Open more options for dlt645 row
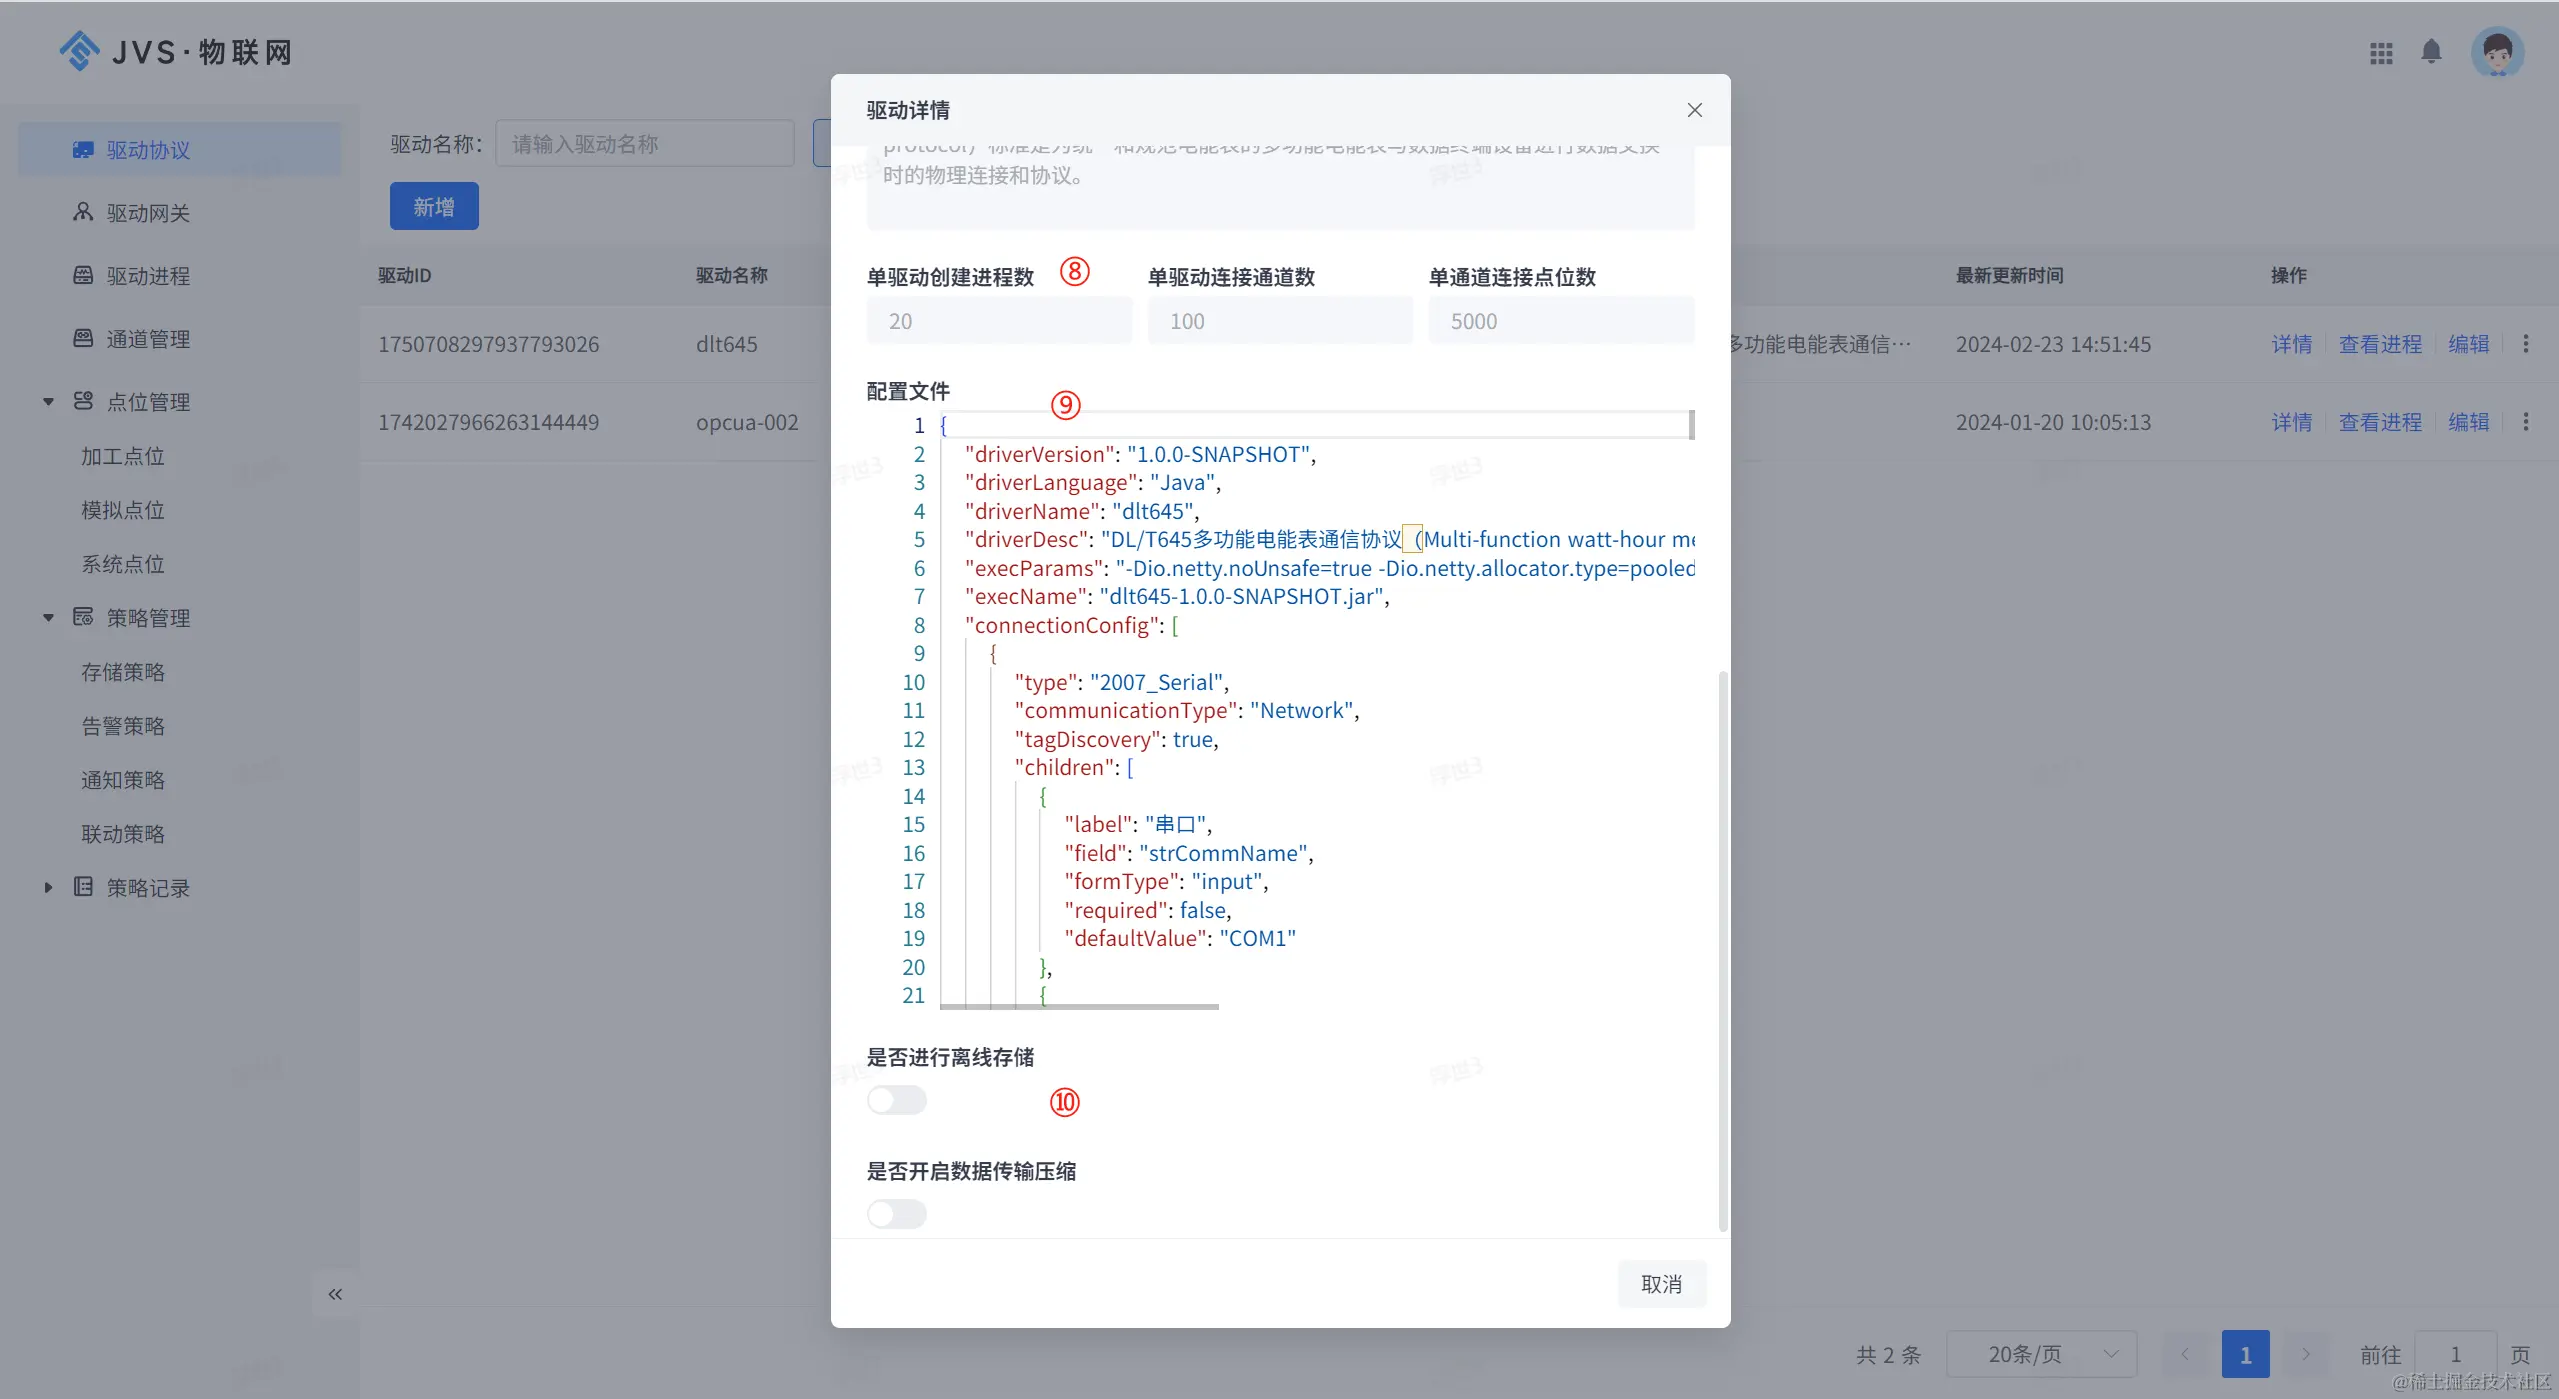Screen dimensions: 2559x1399 pos(2525,344)
